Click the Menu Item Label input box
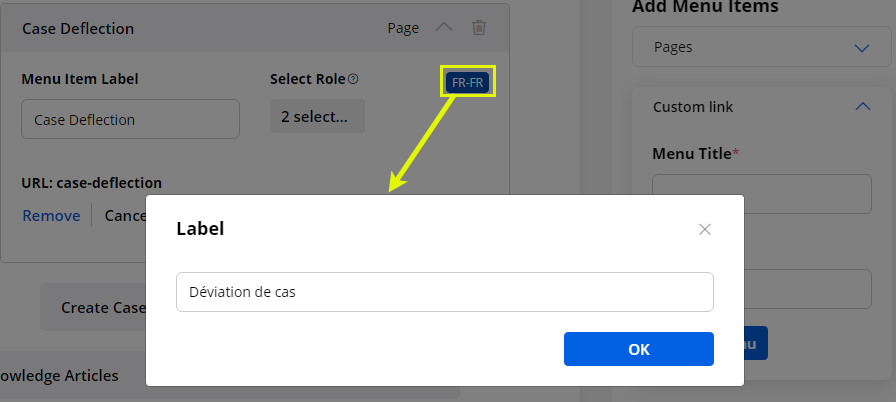The height and width of the screenshot is (402, 896). (x=130, y=119)
